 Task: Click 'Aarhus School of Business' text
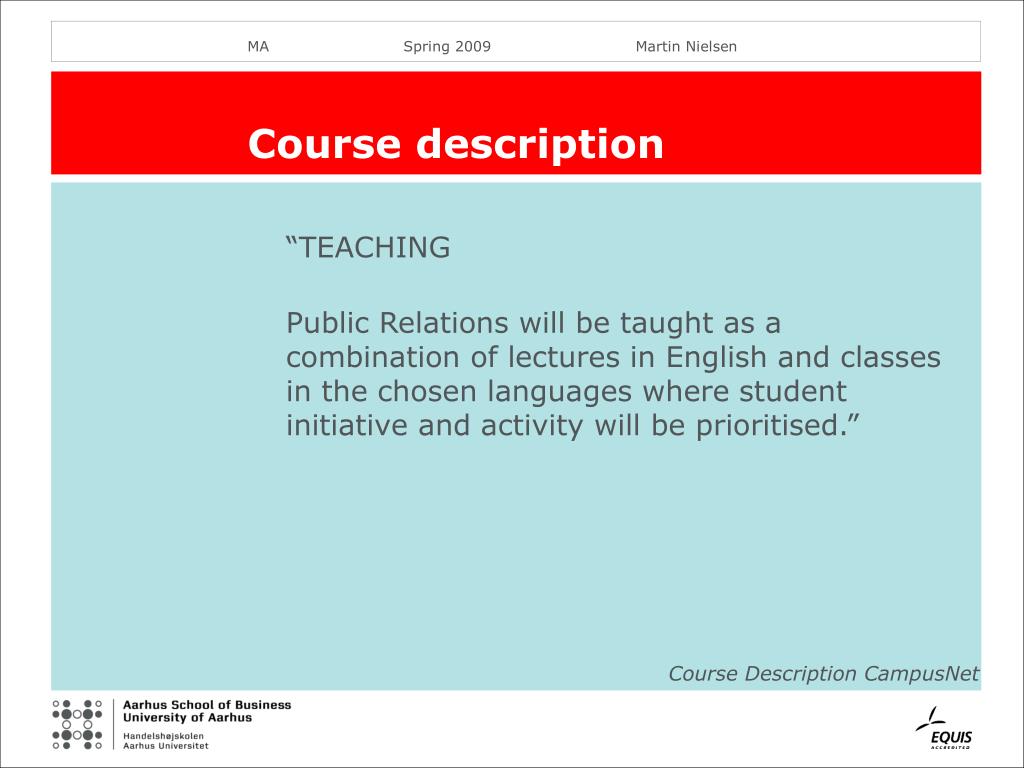coord(207,705)
